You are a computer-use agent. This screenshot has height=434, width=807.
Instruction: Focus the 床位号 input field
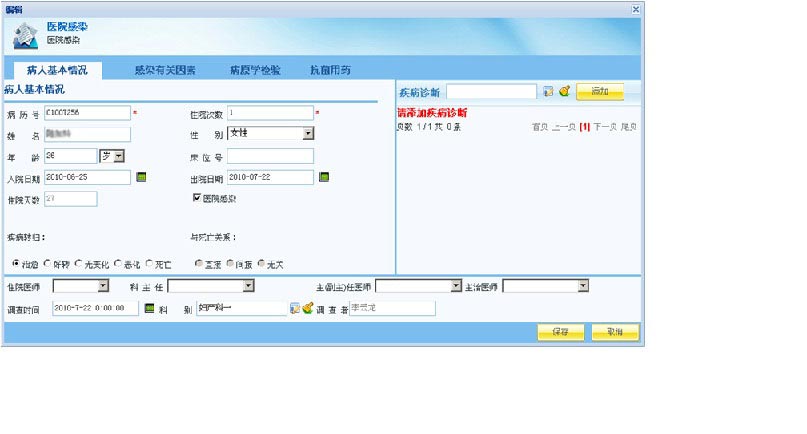point(270,156)
